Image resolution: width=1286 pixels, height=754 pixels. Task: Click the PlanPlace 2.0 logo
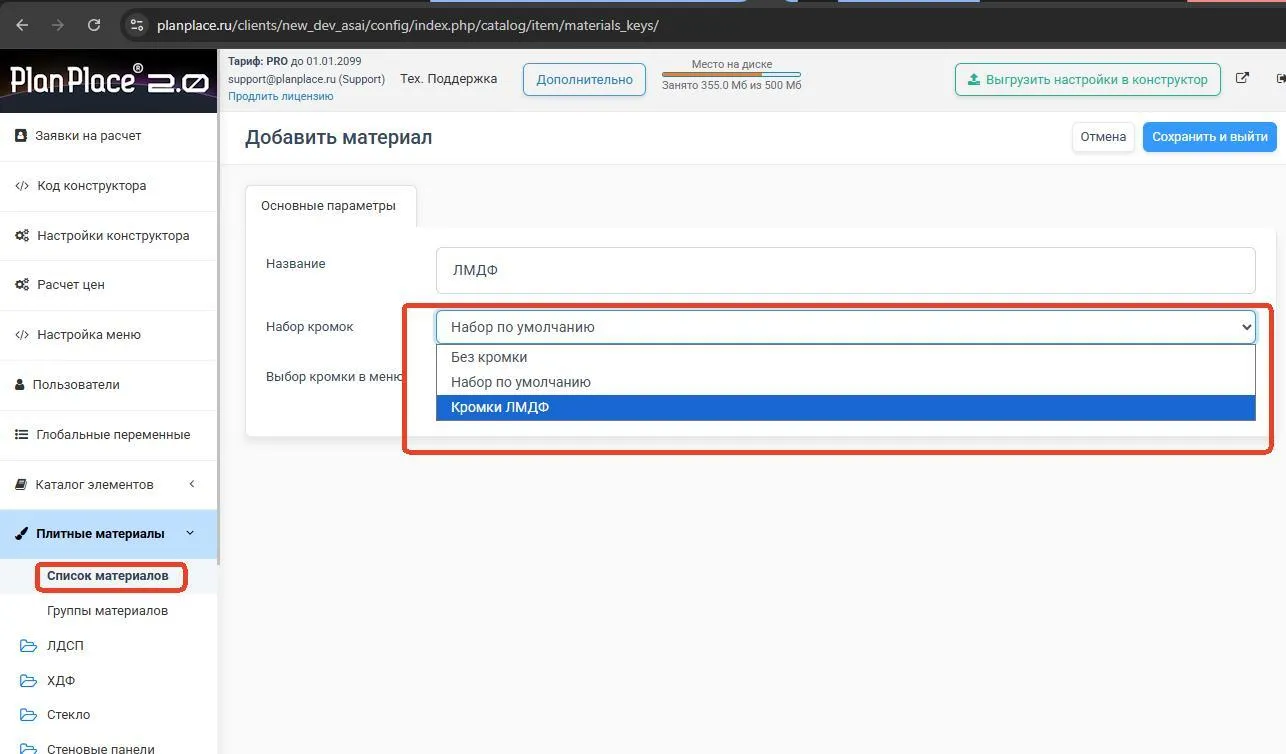point(109,80)
